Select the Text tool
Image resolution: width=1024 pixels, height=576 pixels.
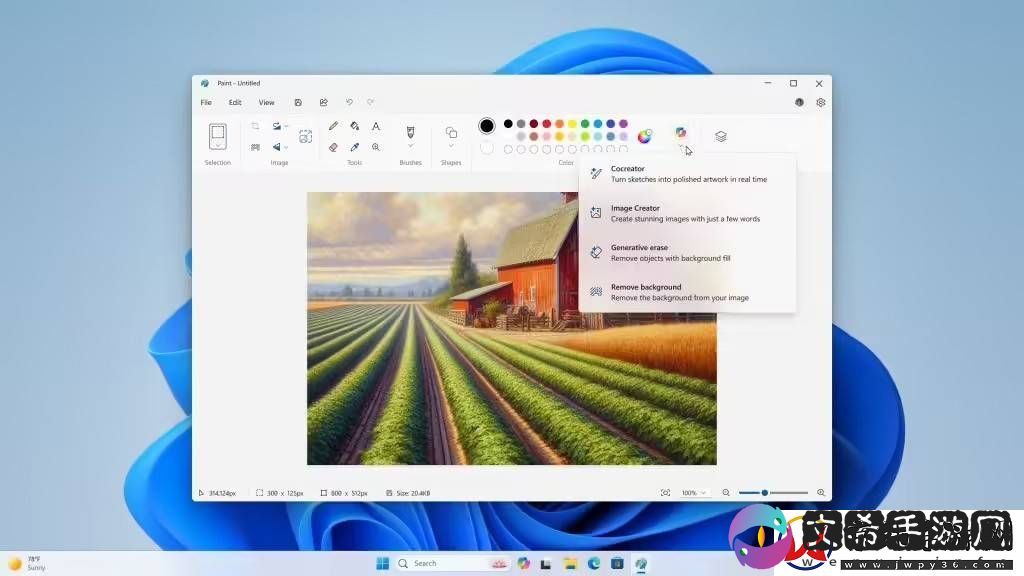pyautogui.click(x=376, y=126)
